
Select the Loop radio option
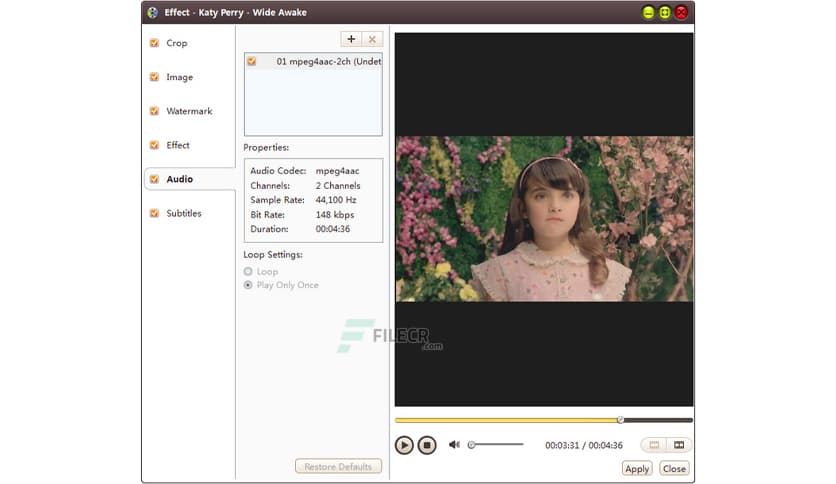[x=248, y=271]
